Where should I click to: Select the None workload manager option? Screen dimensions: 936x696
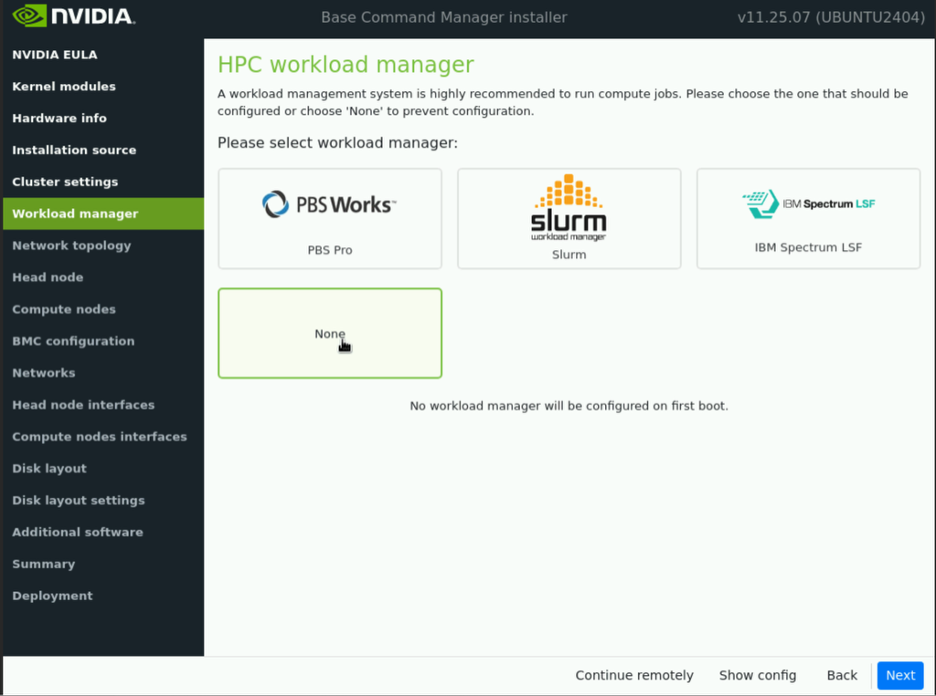(x=329, y=333)
